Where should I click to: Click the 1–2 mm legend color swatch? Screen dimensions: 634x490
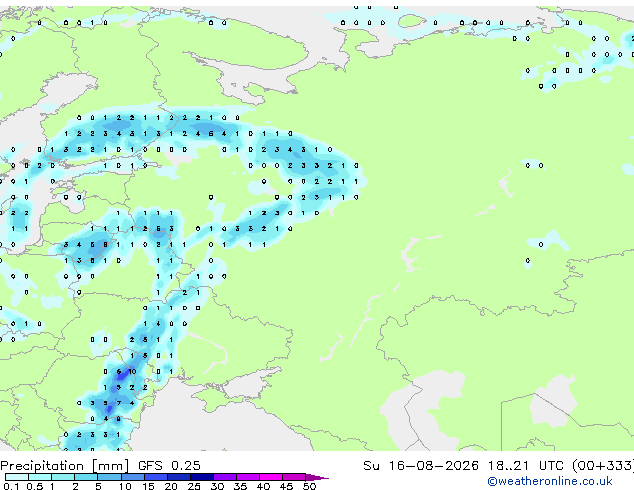pyautogui.click(x=63, y=477)
